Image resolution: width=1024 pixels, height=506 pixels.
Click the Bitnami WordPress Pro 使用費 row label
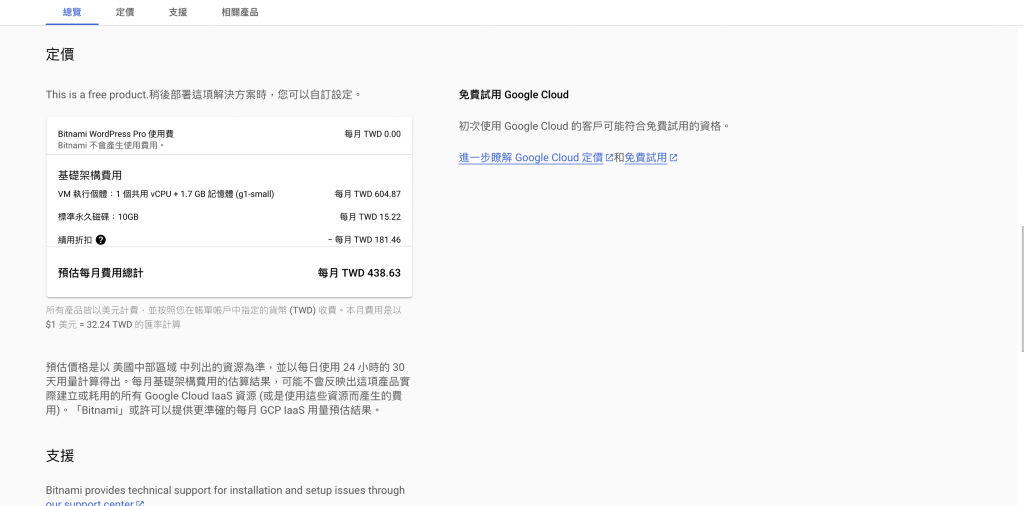(x=116, y=134)
